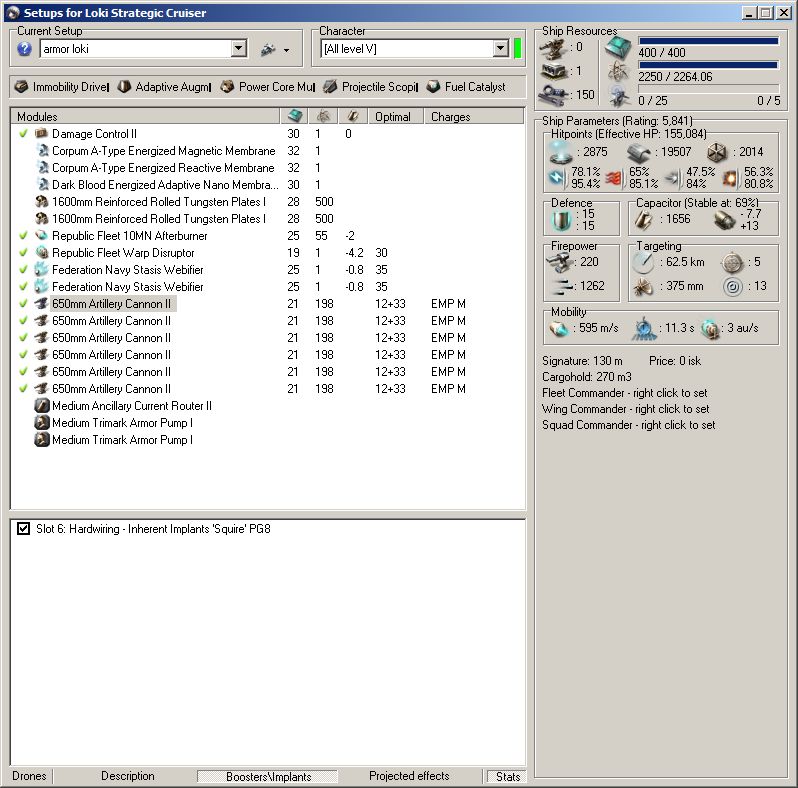Click the shield hitpoints icon
The height and width of the screenshot is (788, 798).
tap(561, 152)
